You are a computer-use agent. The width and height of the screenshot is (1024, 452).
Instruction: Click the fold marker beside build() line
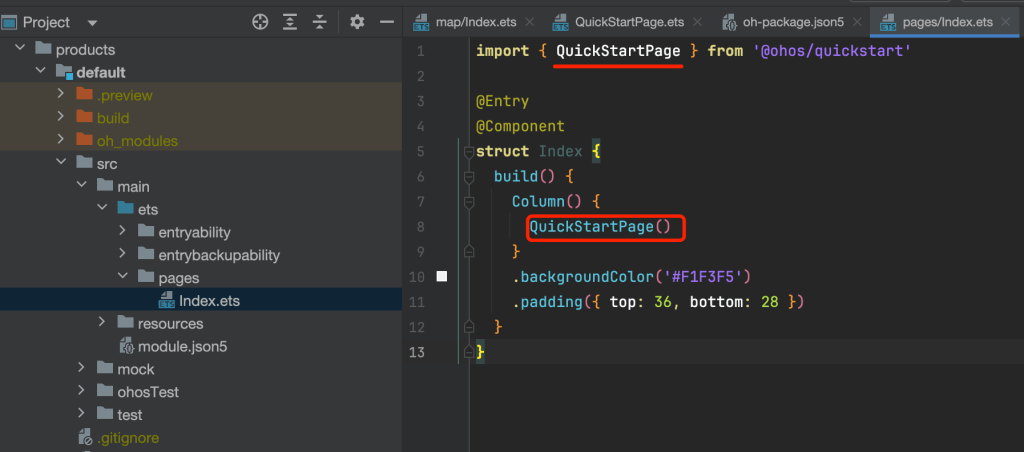pos(468,177)
